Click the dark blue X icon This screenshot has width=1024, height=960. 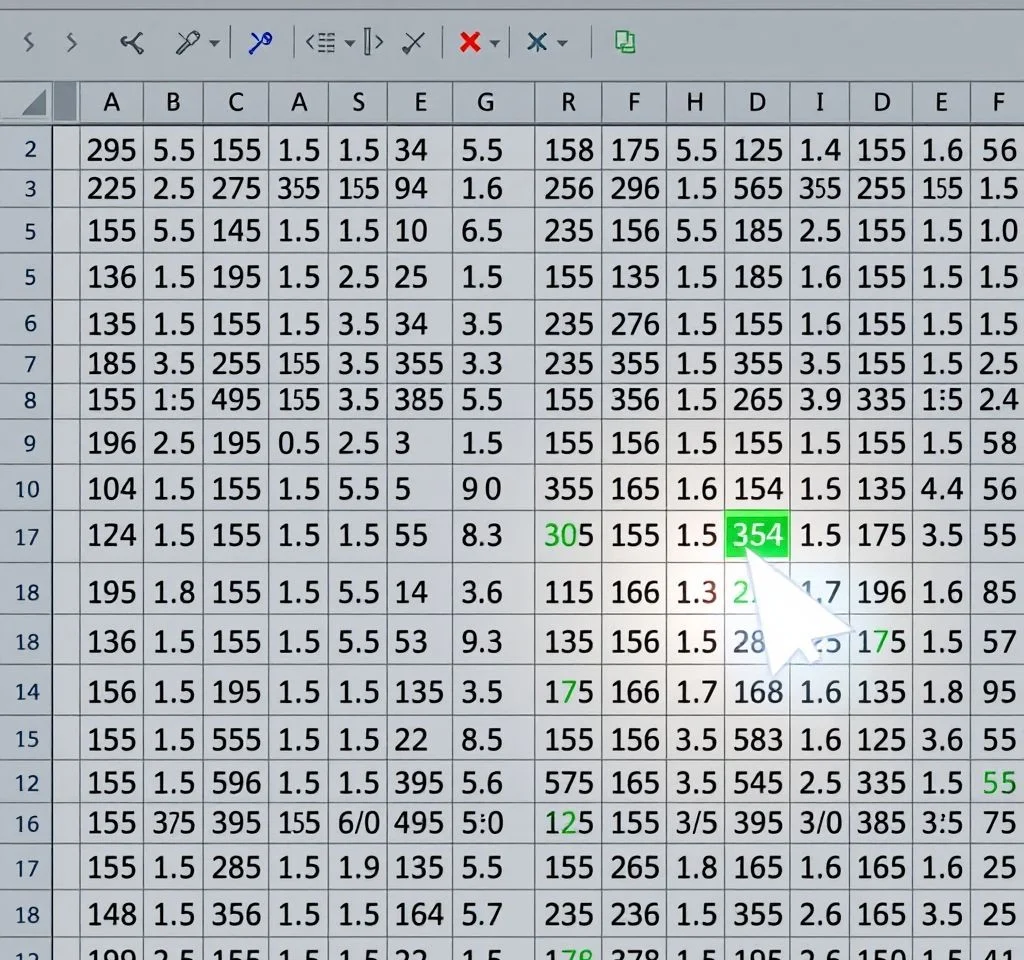(537, 42)
